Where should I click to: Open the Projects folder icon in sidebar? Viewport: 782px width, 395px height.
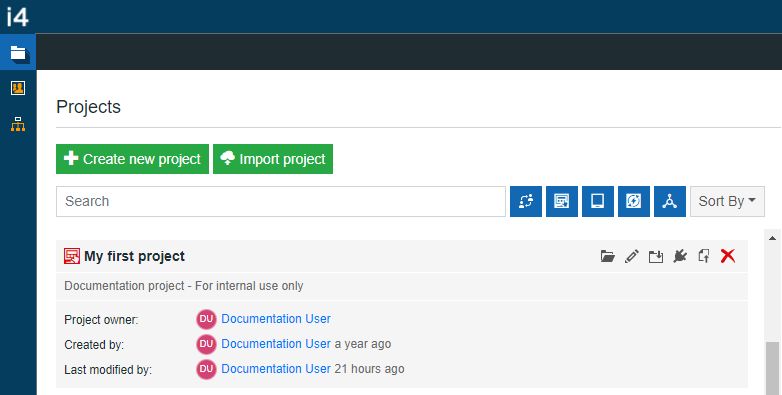[x=18, y=52]
